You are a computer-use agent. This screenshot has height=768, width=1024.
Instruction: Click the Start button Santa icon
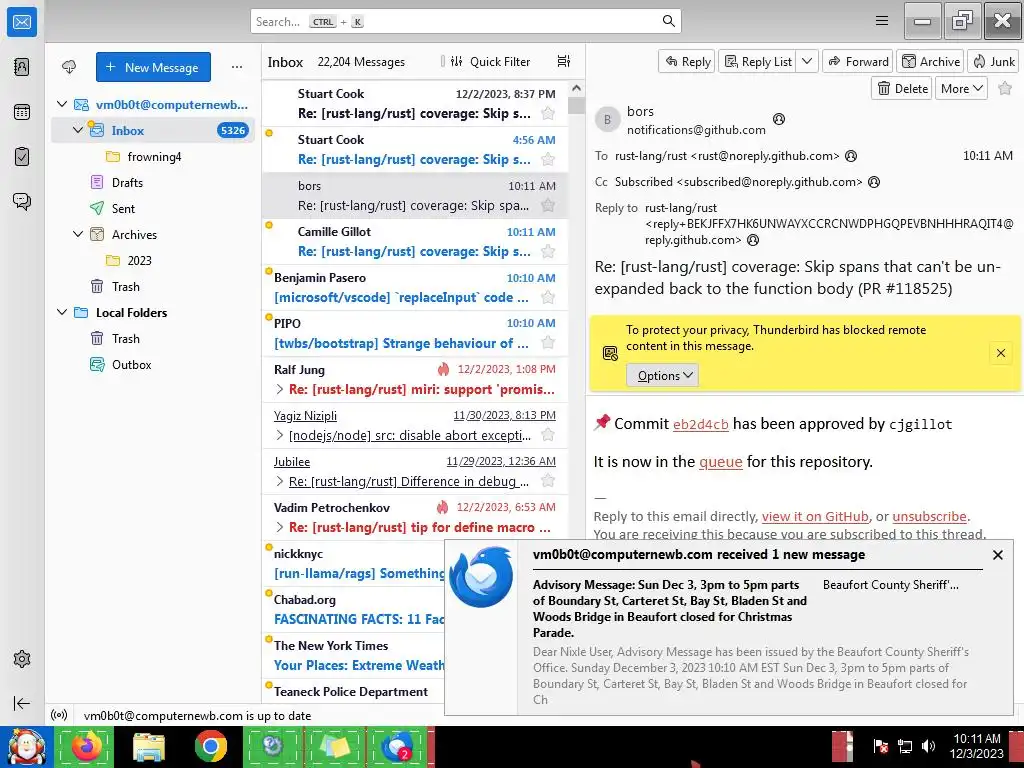tap(26, 746)
